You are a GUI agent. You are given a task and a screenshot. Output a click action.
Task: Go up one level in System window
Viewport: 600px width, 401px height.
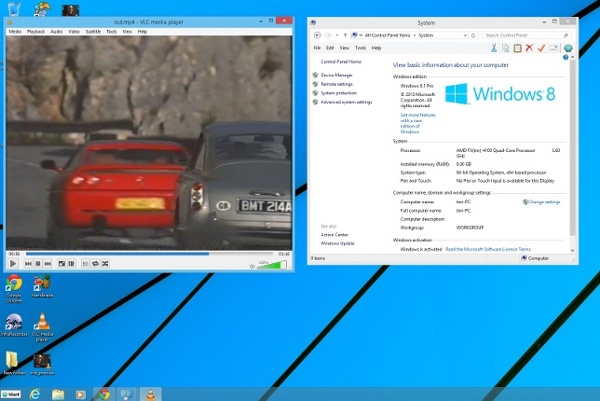point(345,35)
